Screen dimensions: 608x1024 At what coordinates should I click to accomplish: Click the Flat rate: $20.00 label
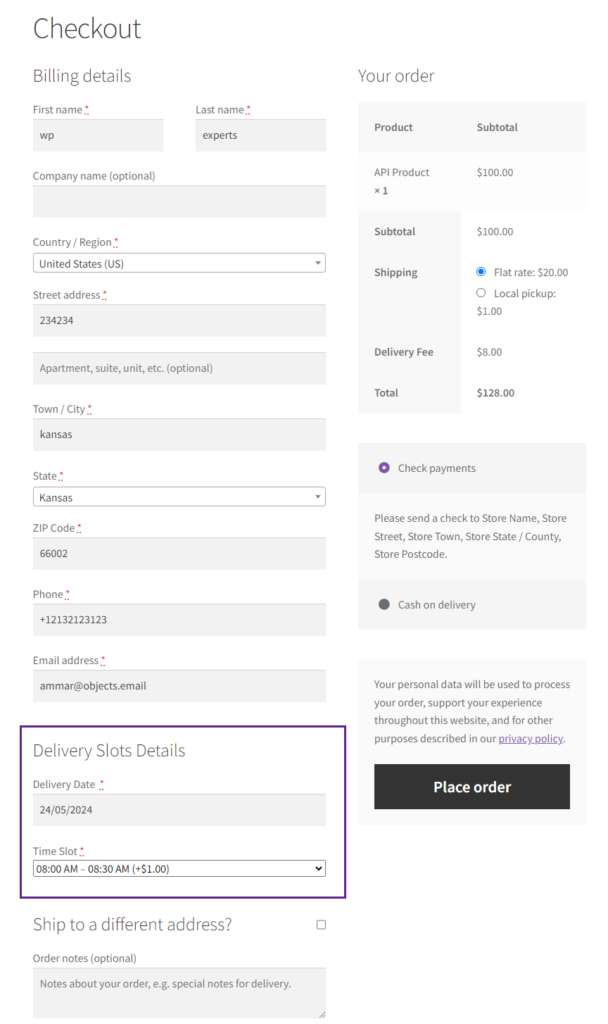(x=531, y=272)
